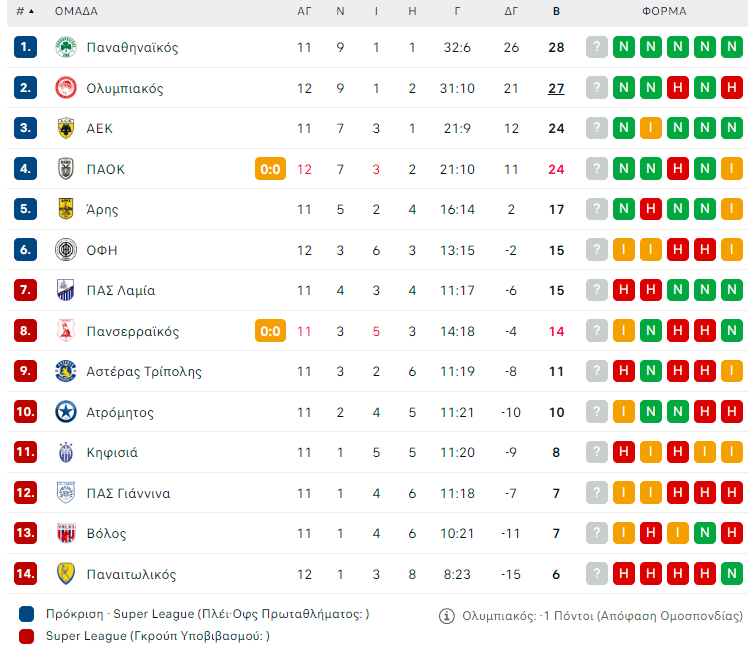
Task: Click Παναθηναϊκός upcoming match '?' form badge
Action: tap(597, 47)
